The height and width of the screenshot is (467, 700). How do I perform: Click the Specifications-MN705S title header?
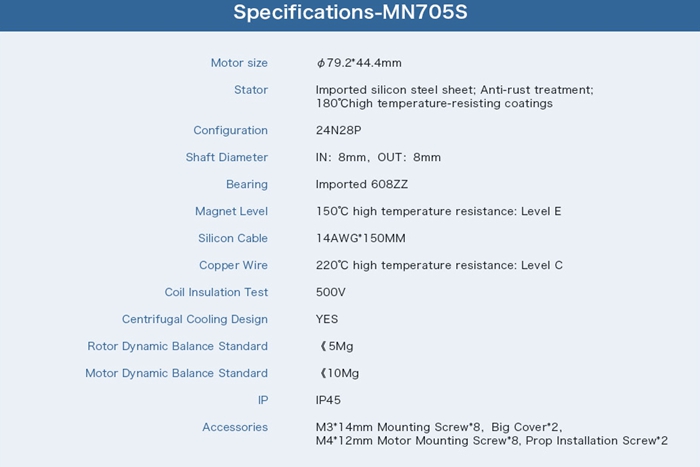[350, 14]
